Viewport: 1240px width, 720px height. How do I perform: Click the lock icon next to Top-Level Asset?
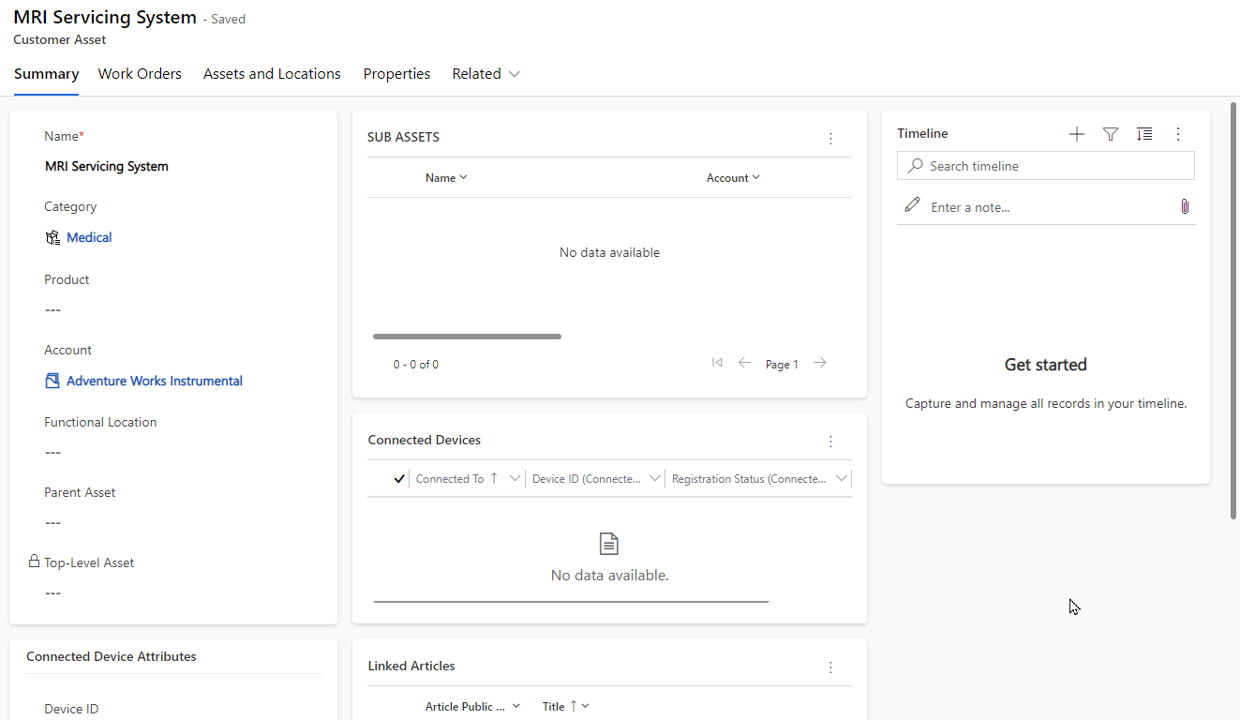[x=34, y=562]
